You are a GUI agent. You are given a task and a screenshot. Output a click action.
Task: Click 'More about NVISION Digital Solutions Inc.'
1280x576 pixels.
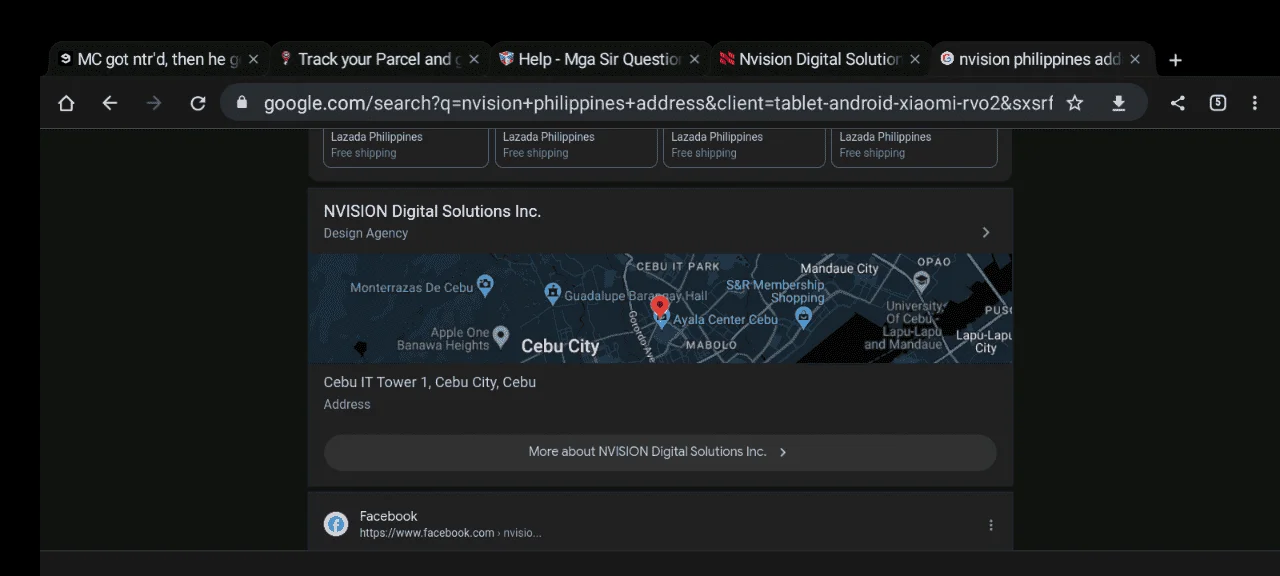click(x=660, y=452)
